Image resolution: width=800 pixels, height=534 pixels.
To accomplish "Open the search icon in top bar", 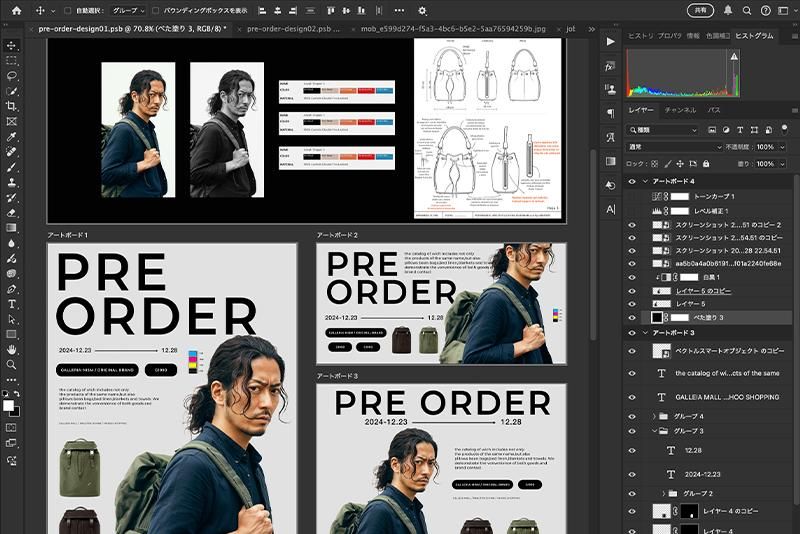I will click(x=745, y=10).
